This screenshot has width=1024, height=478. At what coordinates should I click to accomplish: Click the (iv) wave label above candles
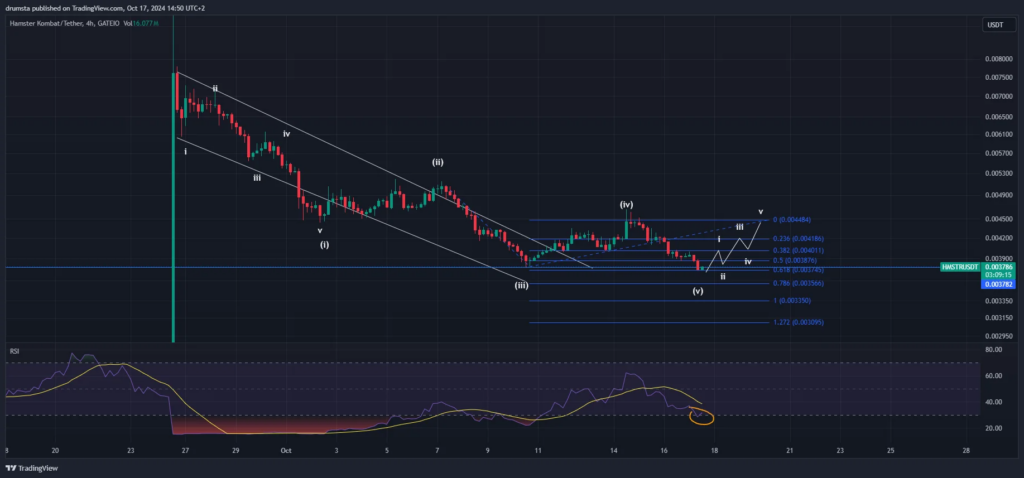pos(626,204)
